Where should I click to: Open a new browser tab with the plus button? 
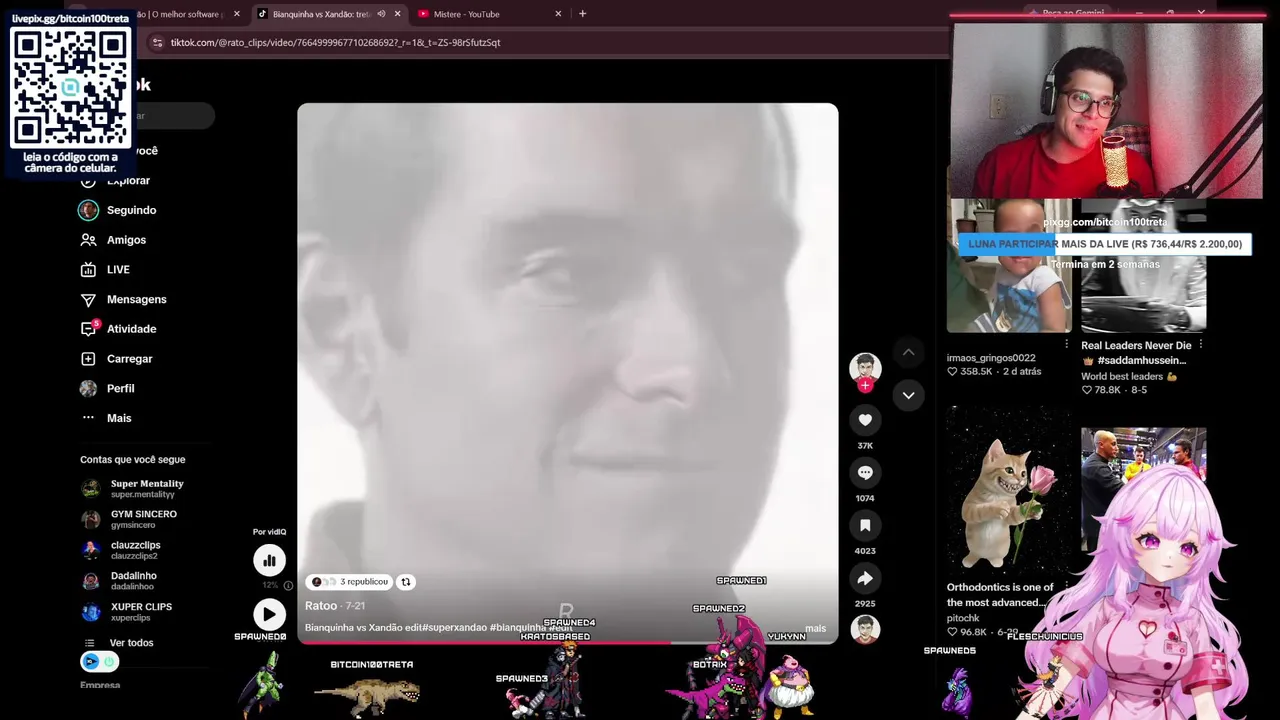pyautogui.click(x=582, y=14)
